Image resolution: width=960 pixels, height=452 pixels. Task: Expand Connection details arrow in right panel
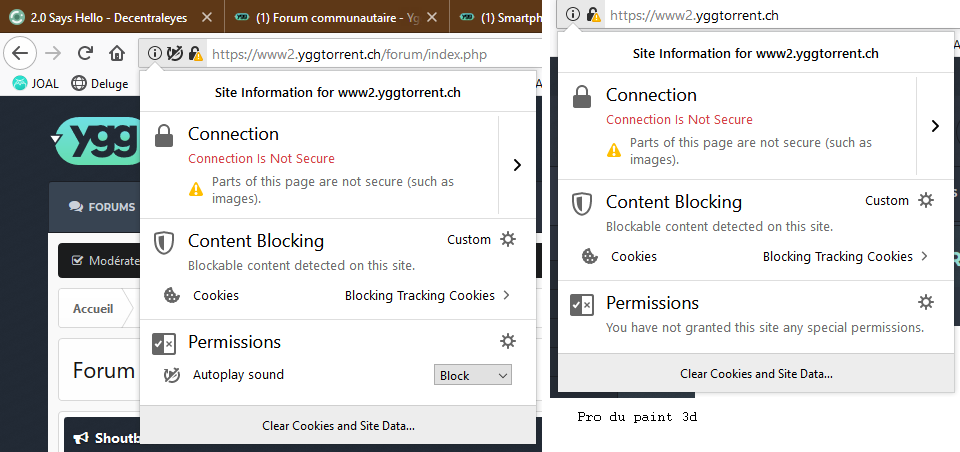coord(935,126)
